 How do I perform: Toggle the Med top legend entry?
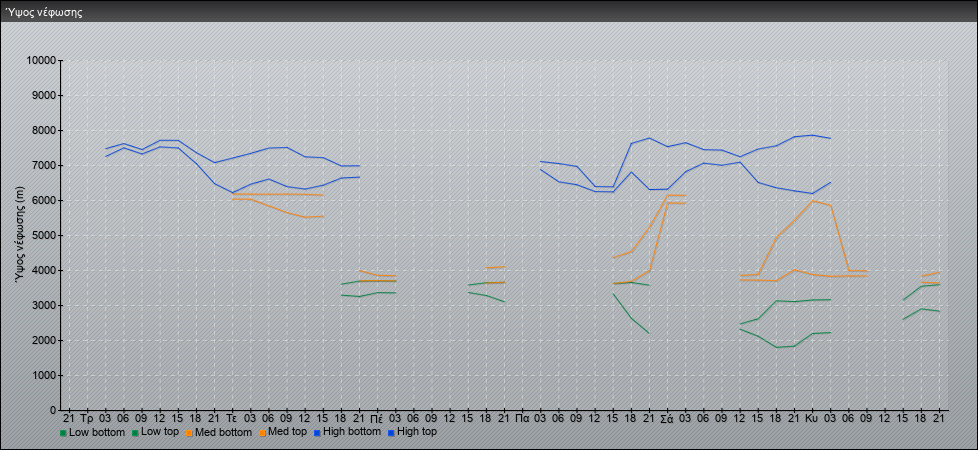coord(283,432)
